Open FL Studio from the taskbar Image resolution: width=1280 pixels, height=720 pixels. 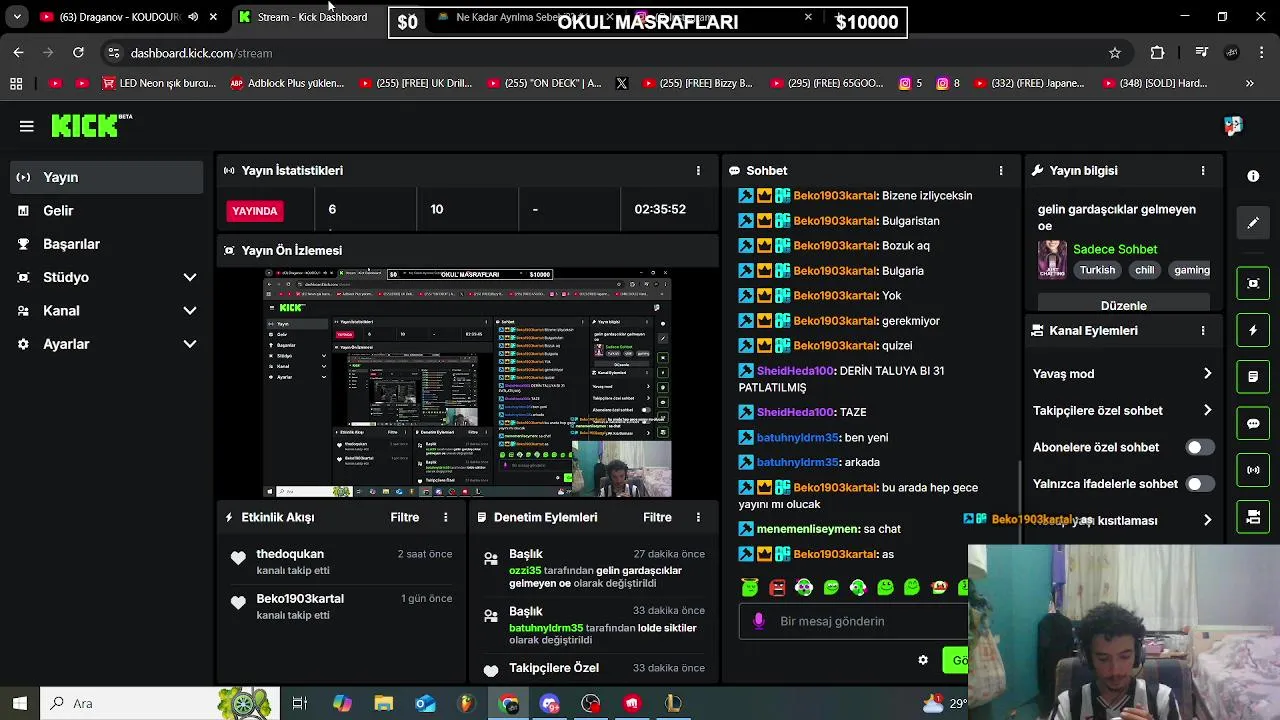pyautogui.click(x=467, y=704)
